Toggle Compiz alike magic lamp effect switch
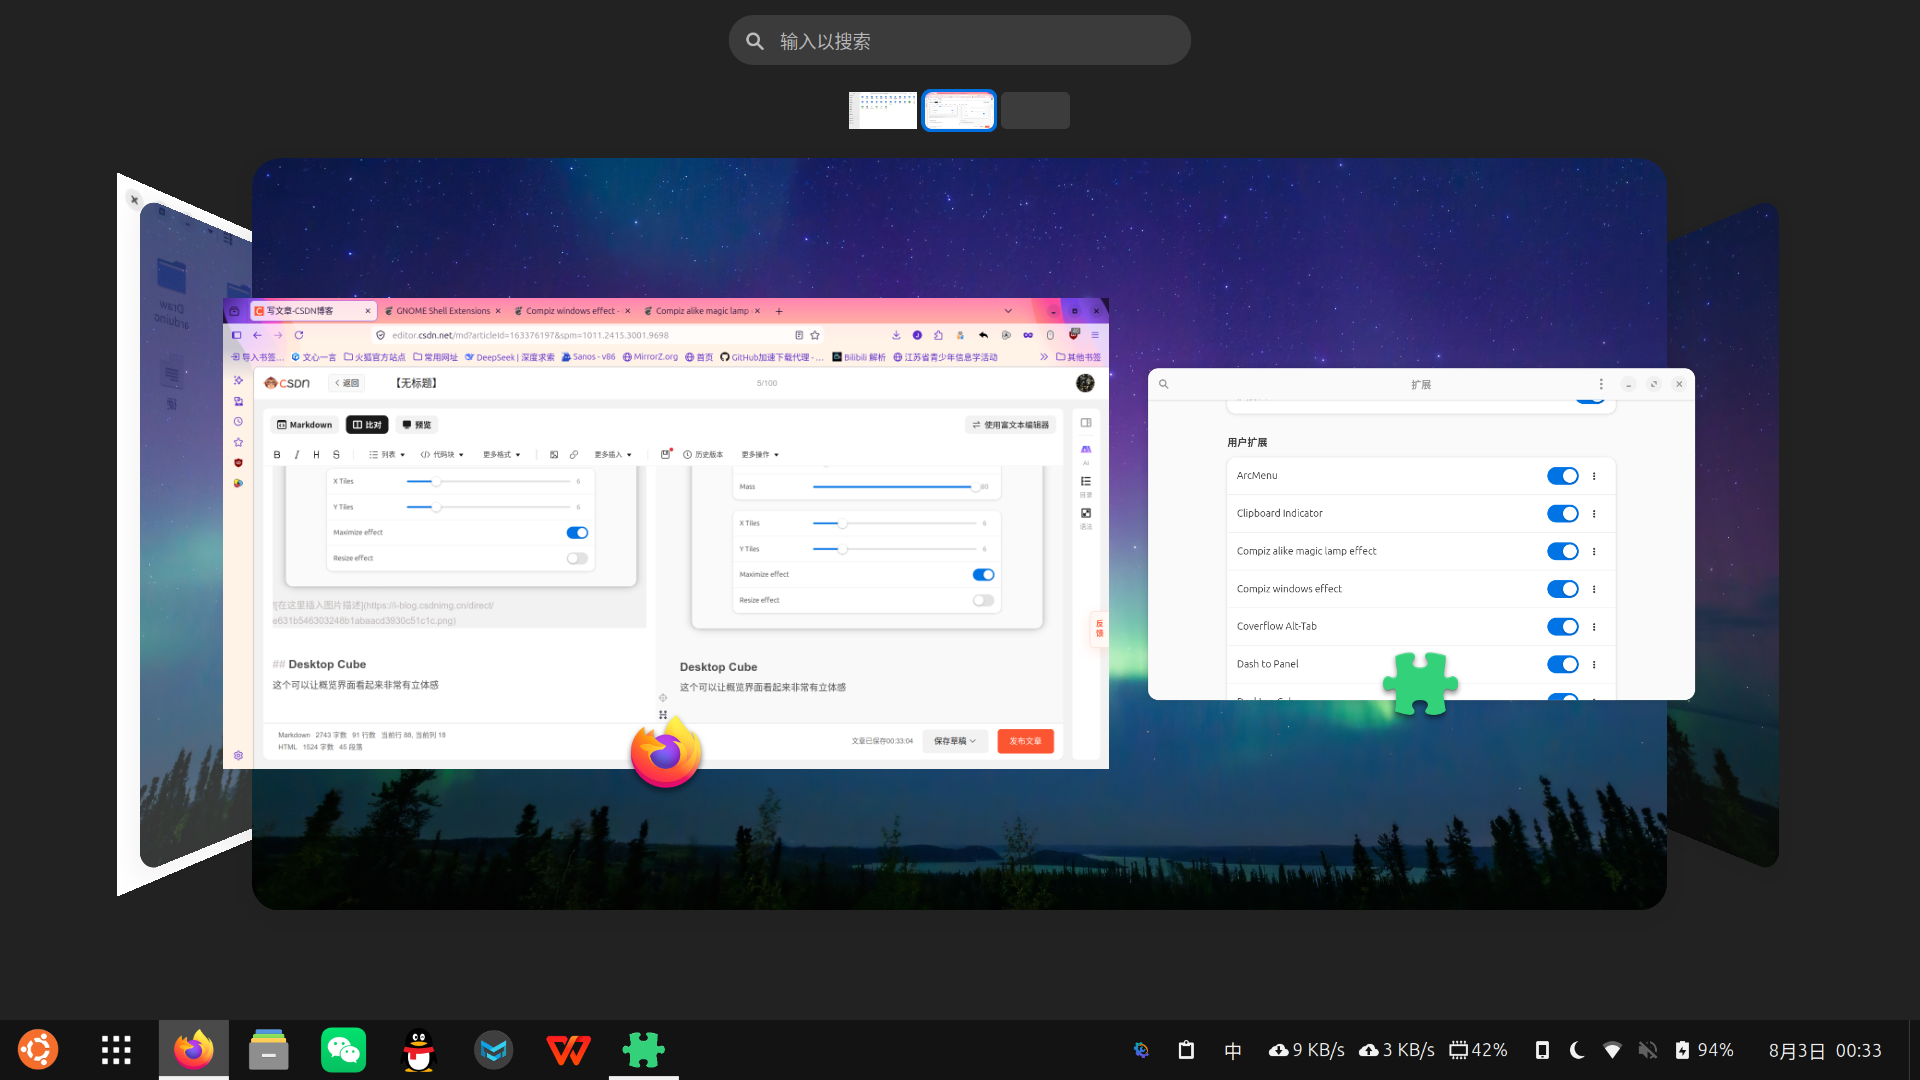This screenshot has height=1080, width=1920. point(1562,551)
